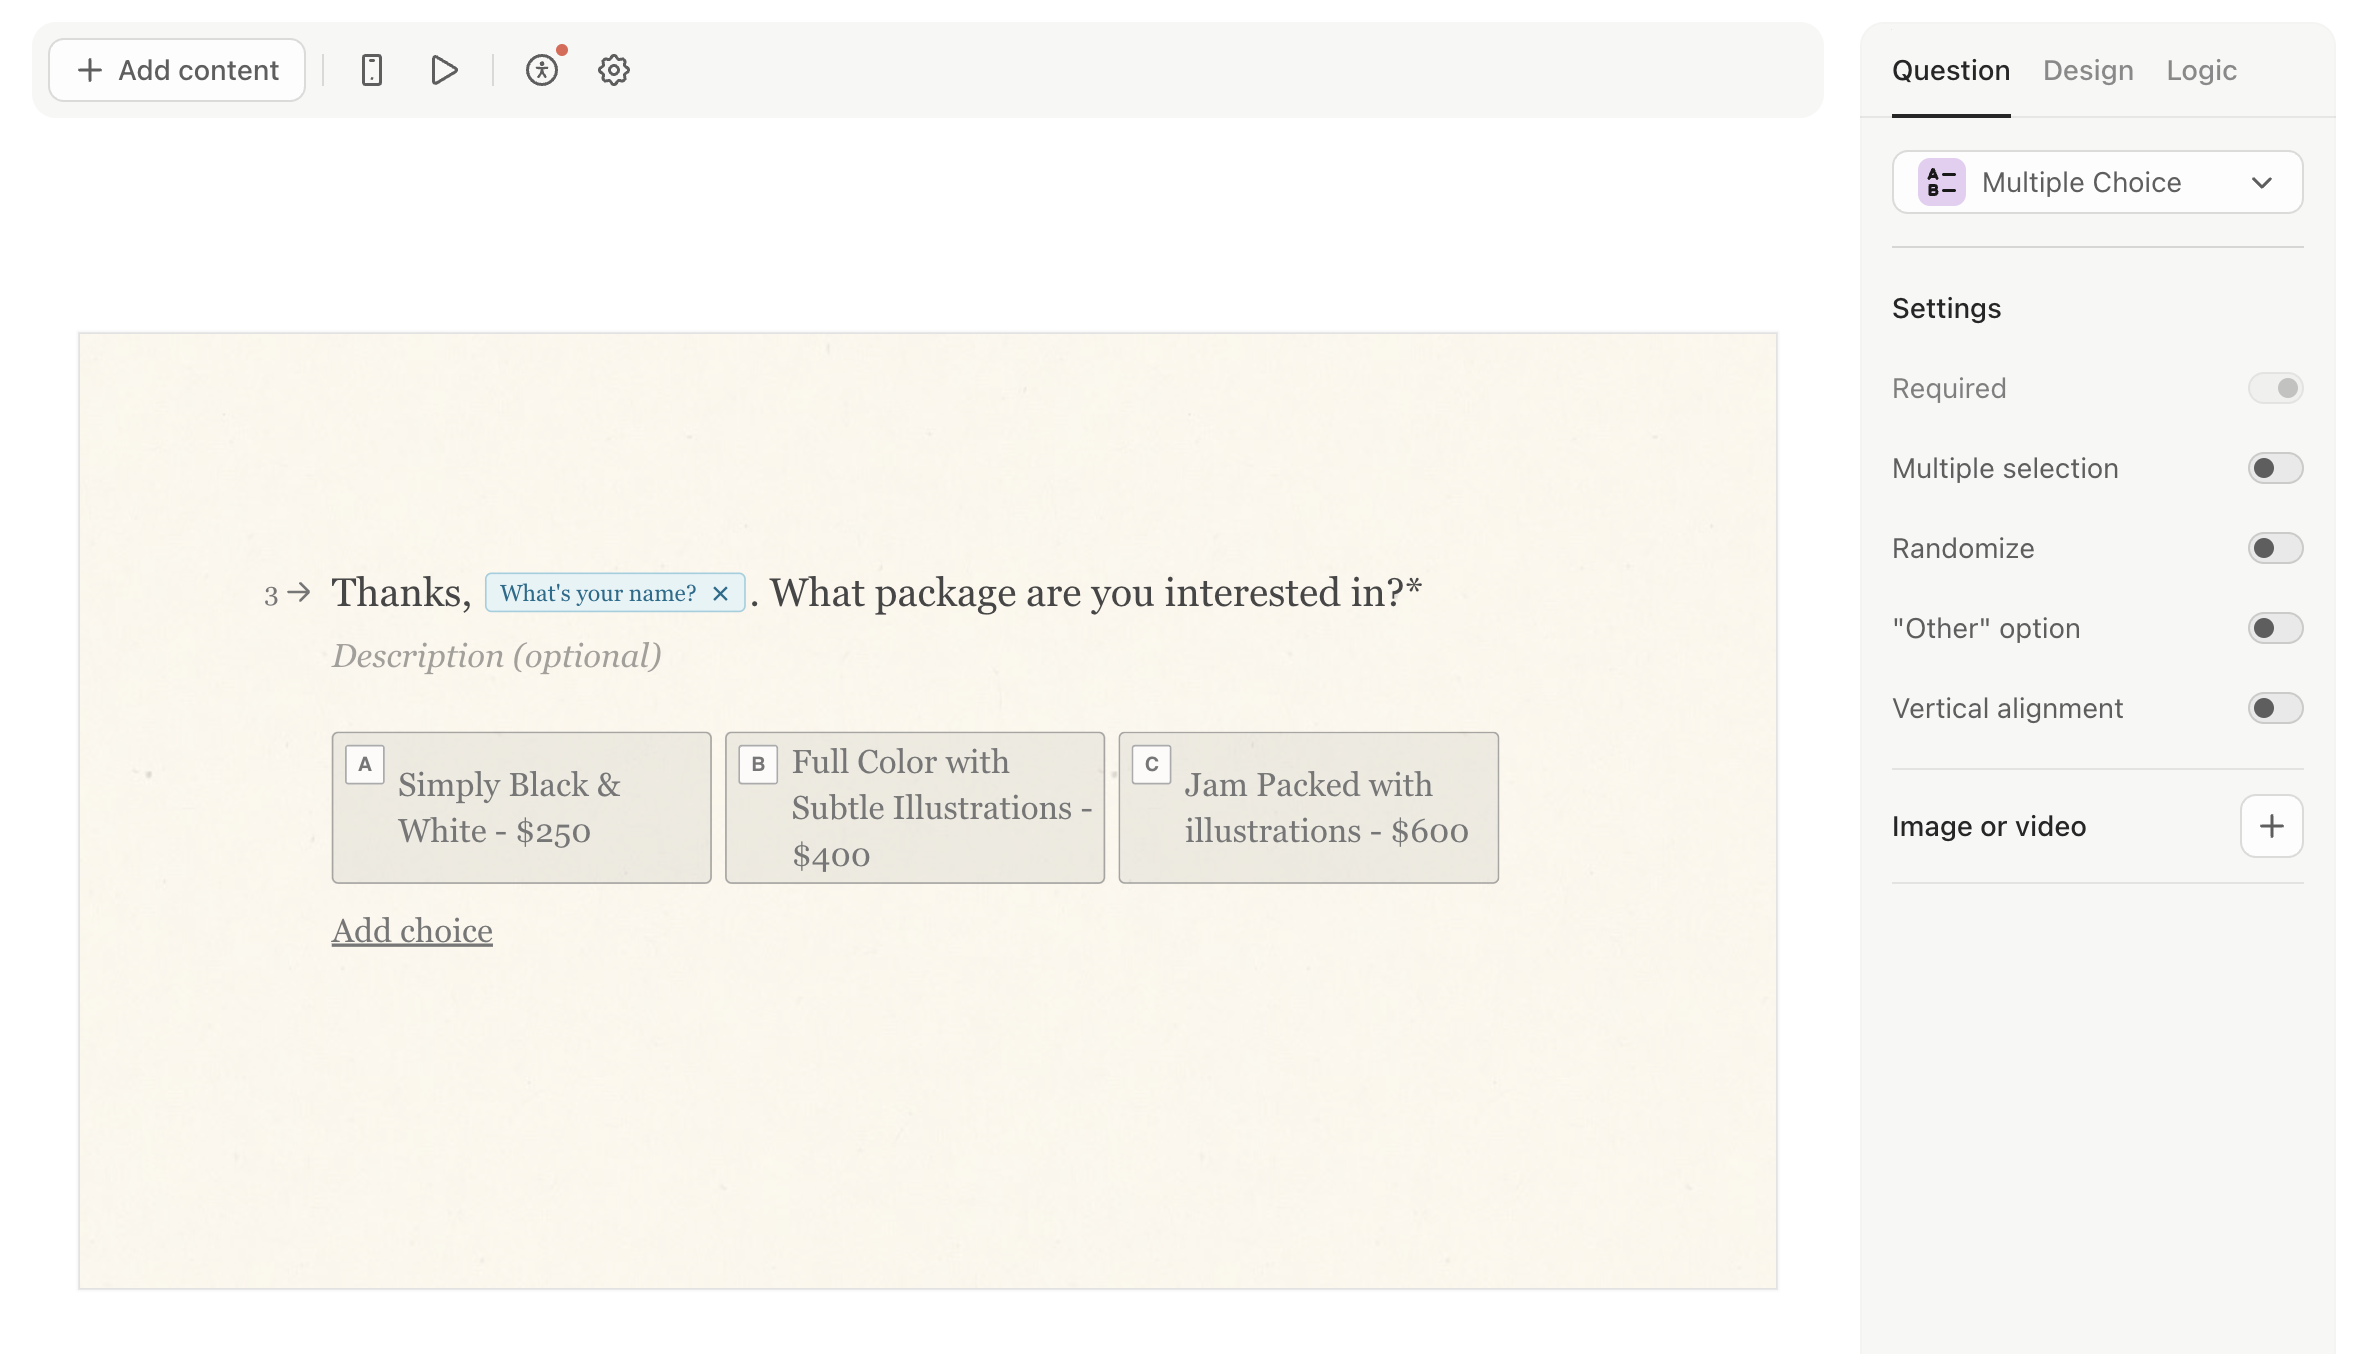Click the Image or video add icon

coord(2272,826)
